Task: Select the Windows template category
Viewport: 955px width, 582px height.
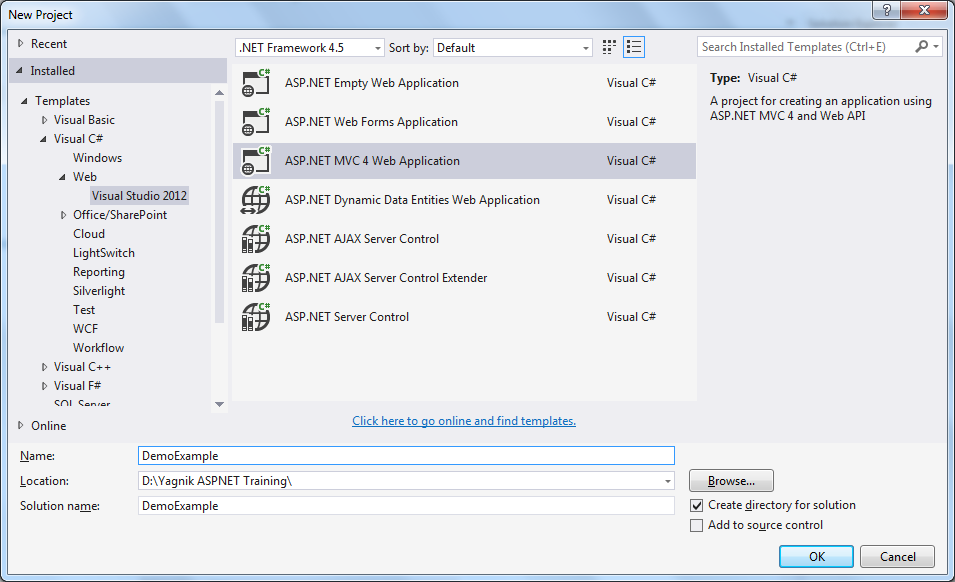Action: [x=97, y=158]
